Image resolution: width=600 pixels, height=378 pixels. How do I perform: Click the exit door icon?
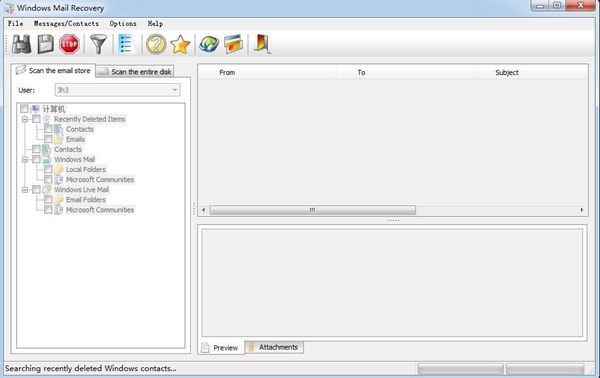point(262,44)
